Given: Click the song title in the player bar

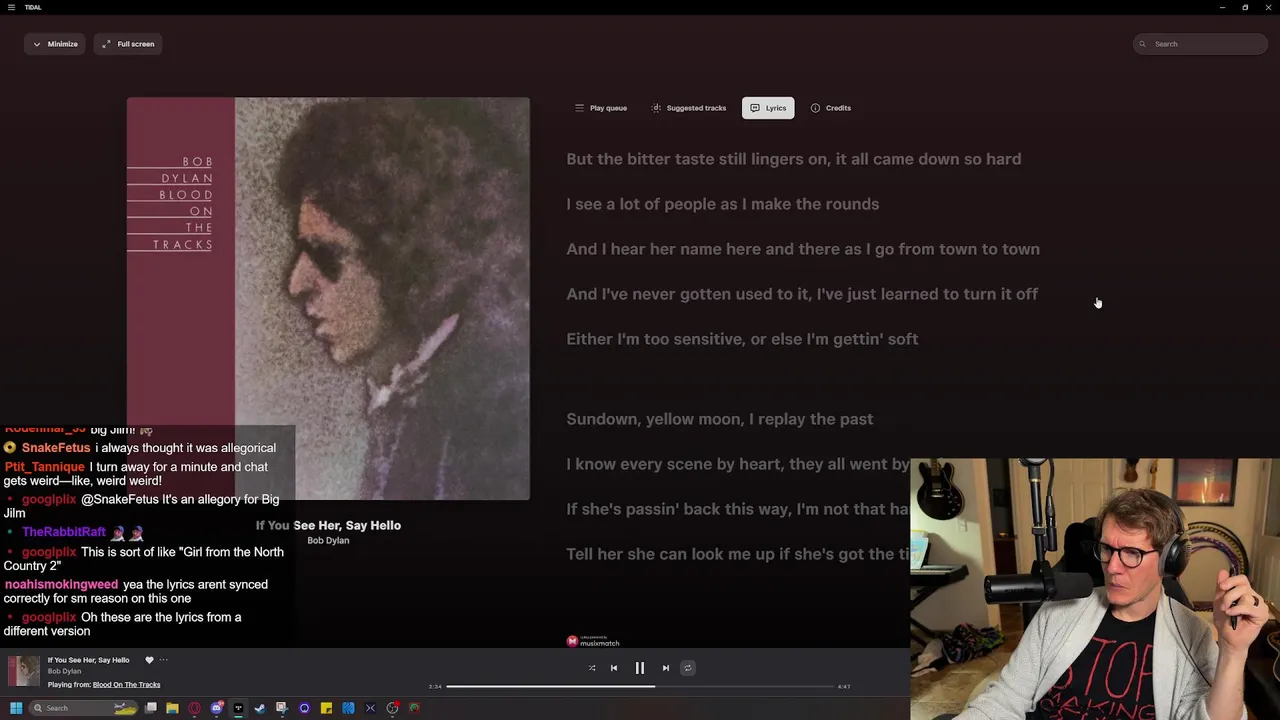Looking at the screenshot, I should [x=88, y=660].
